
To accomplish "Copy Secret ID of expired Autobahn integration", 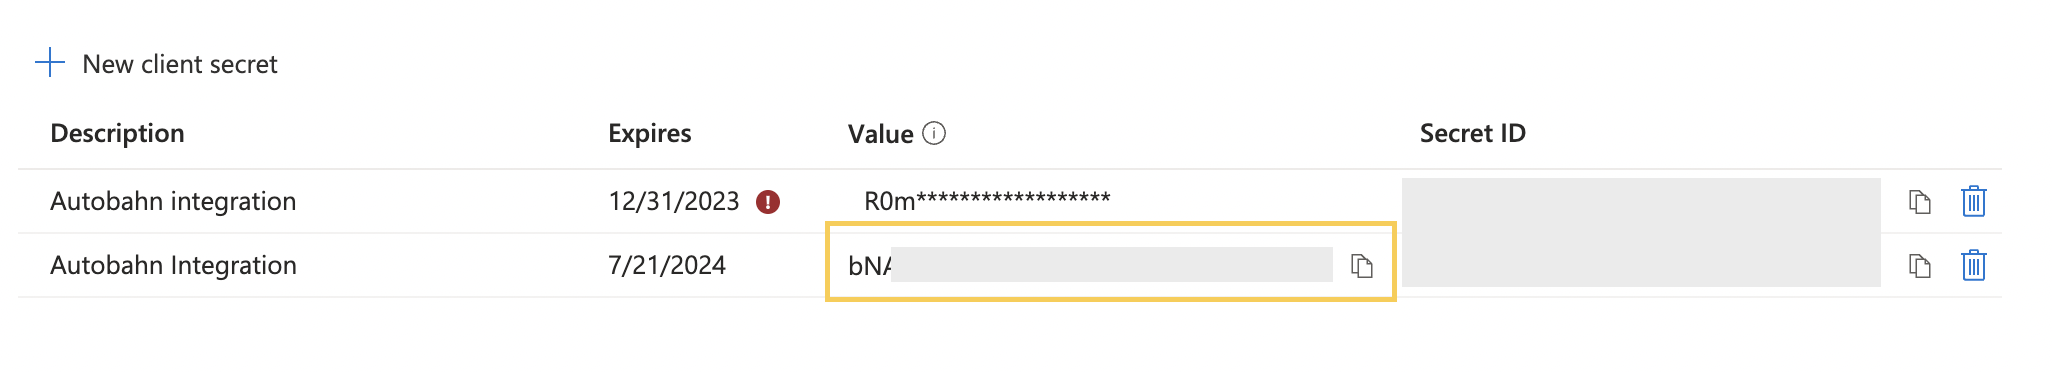I will [x=1919, y=202].
